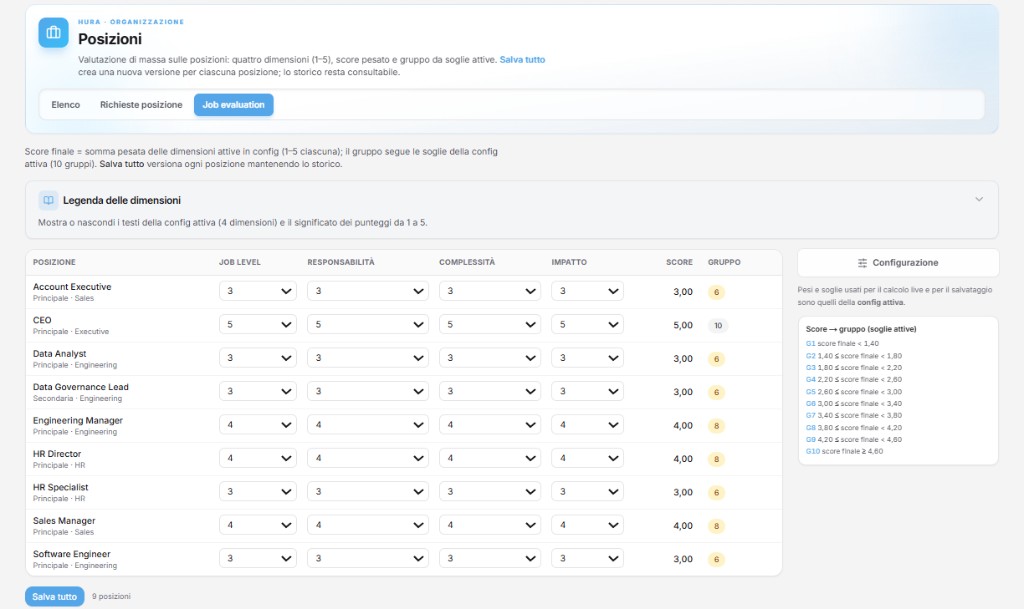This screenshot has height=609, width=1024.
Task: Click the CEO position name
Action: pos(42,320)
